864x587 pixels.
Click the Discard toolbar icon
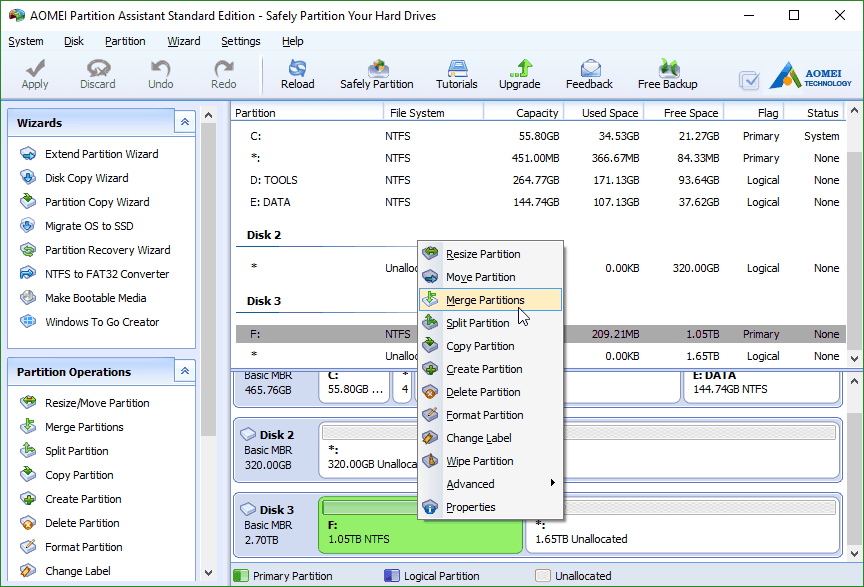point(98,68)
